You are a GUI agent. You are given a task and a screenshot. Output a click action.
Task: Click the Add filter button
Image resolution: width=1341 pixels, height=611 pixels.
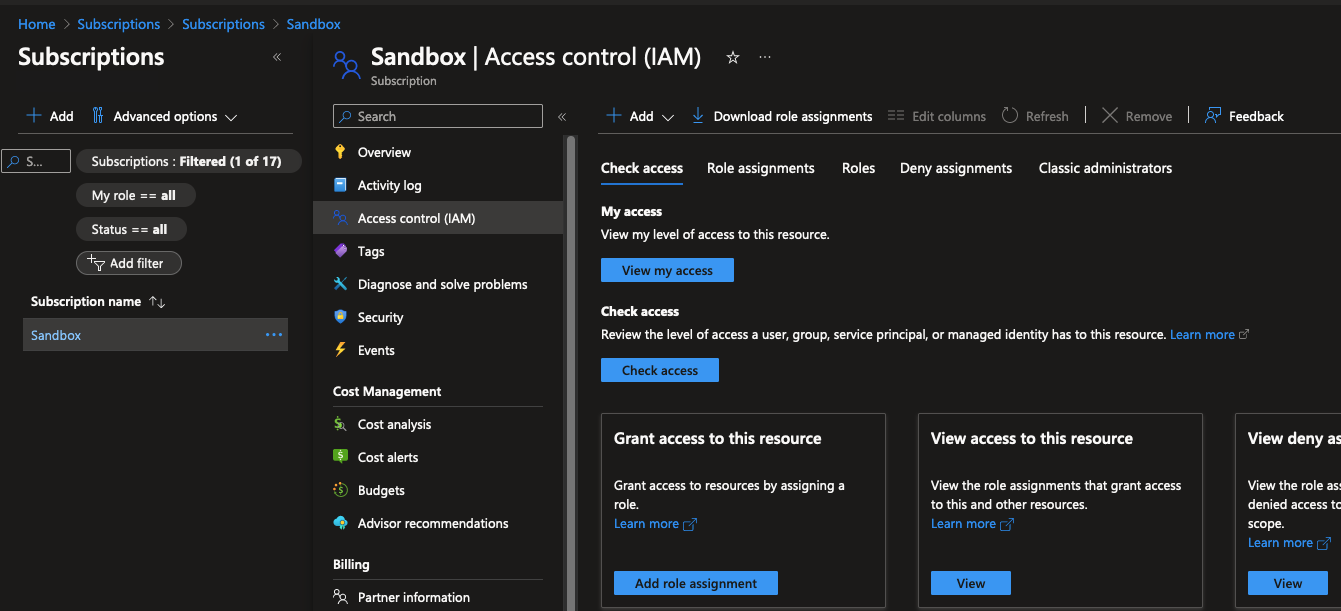(x=128, y=263)
